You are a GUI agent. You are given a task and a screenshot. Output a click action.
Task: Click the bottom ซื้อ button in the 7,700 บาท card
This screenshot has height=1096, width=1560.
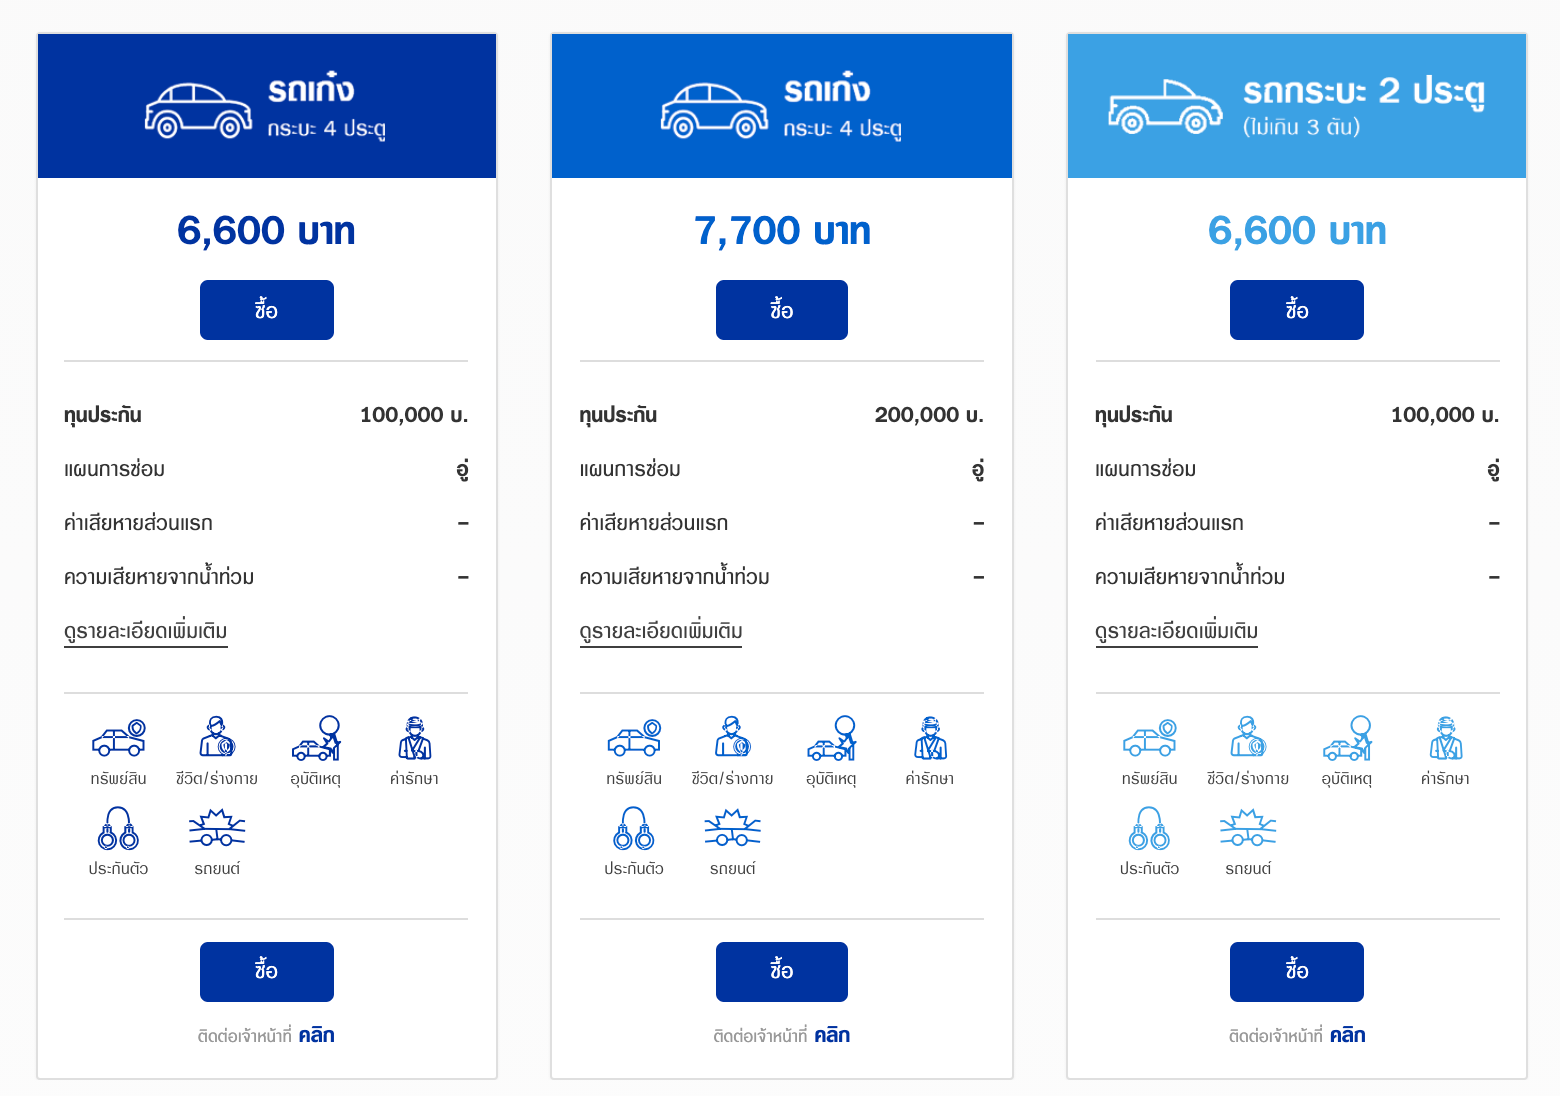(782, 972)
